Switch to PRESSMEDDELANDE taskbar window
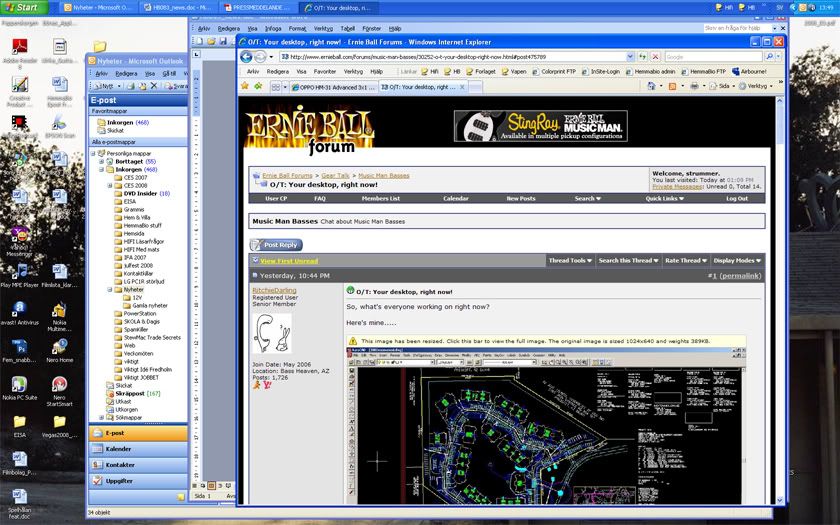Image resolution: width=840 pixels, height=525 pixels. tap(258, 8)
